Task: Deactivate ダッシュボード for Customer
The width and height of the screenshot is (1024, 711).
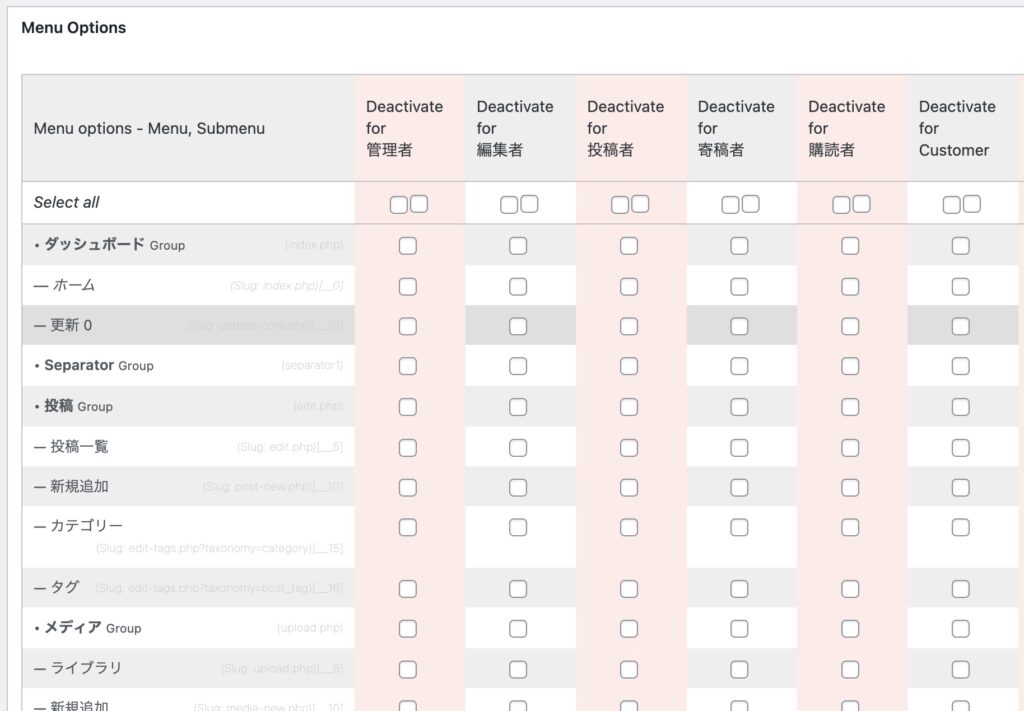Action: tap(960, 246)
